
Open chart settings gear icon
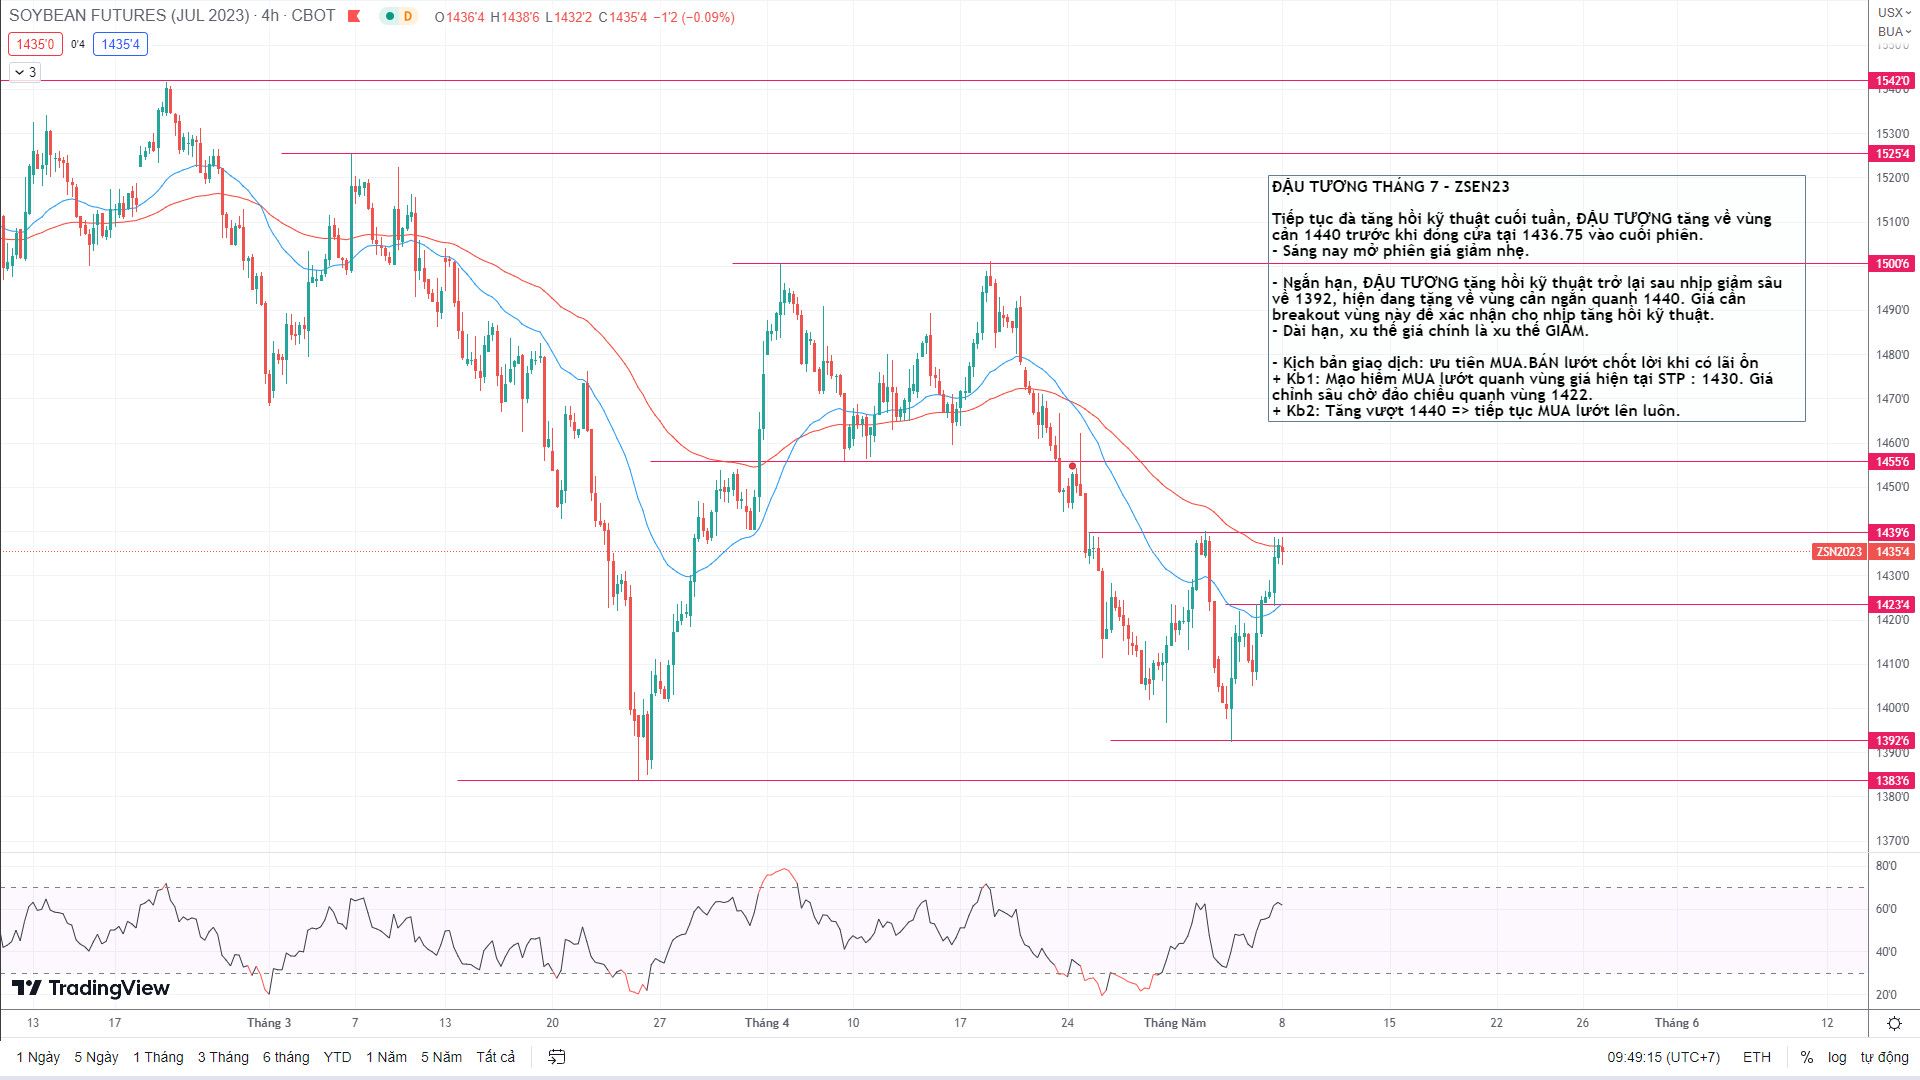[x=1893, y=1023]
